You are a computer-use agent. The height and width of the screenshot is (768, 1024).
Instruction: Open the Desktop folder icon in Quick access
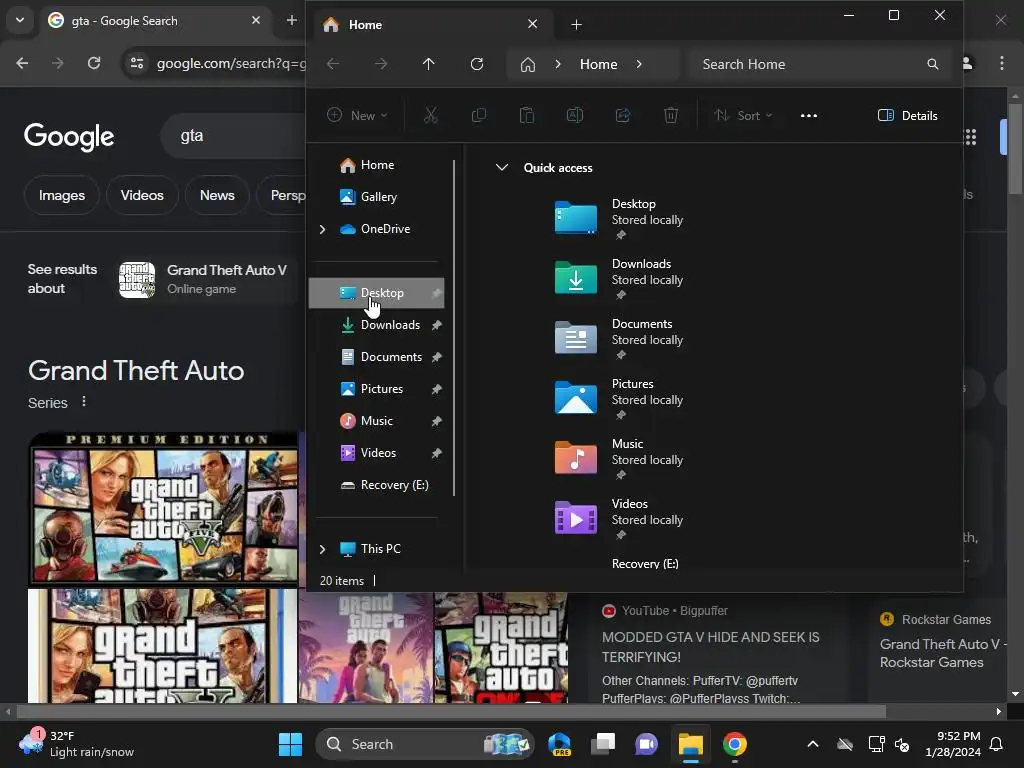click(x=575, y=217)
